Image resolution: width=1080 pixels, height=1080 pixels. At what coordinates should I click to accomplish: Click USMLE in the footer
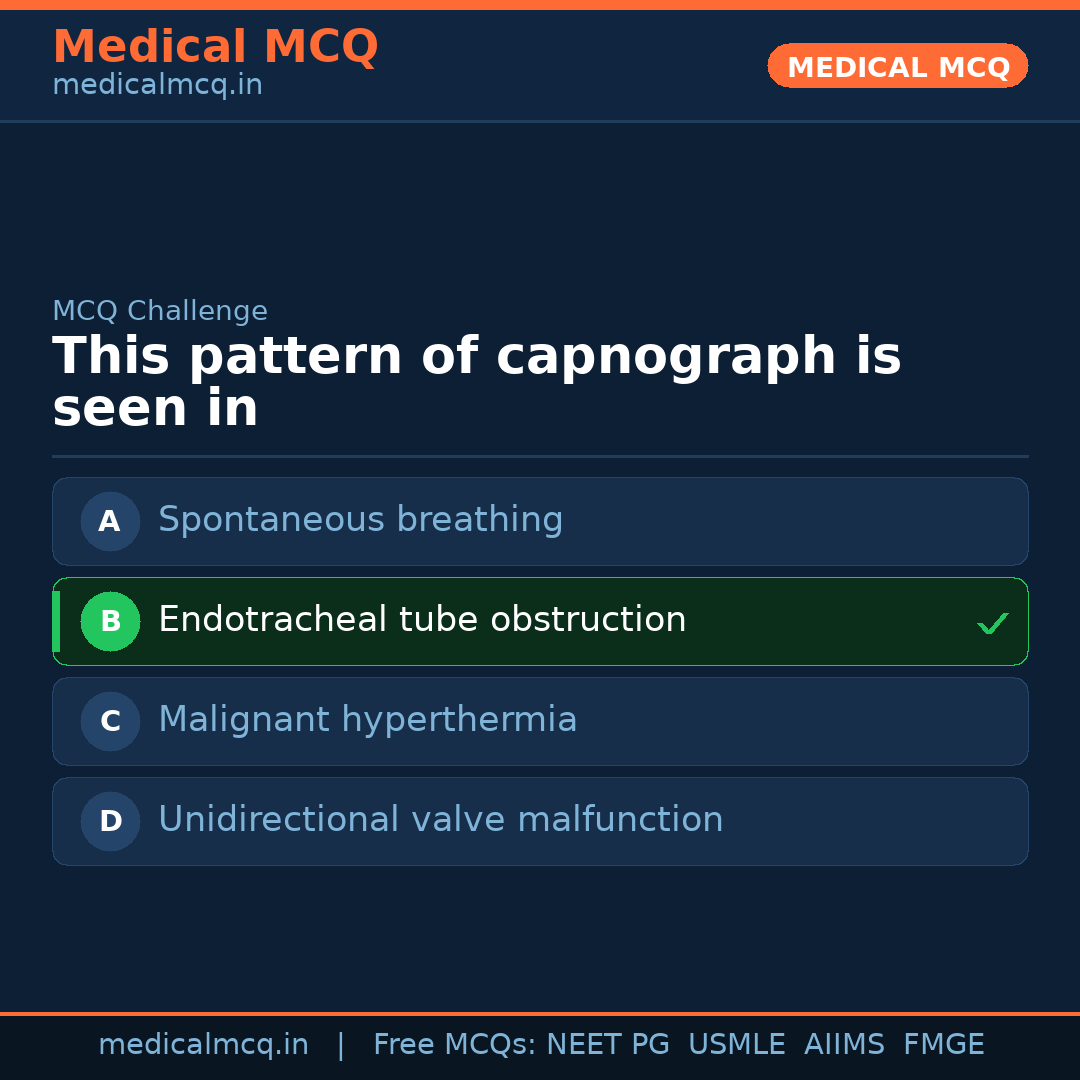736,1045
